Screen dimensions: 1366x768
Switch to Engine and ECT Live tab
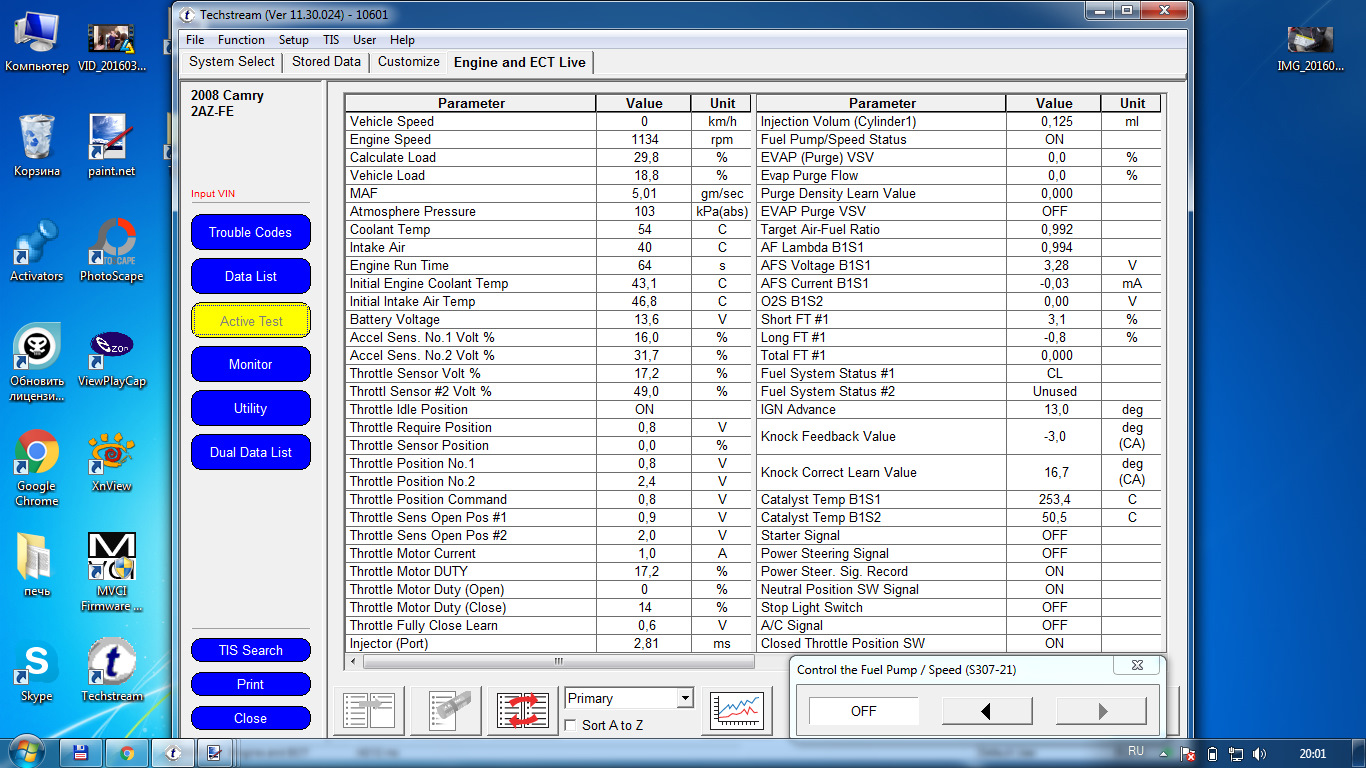pyautogui.click(x=520, y=62)
